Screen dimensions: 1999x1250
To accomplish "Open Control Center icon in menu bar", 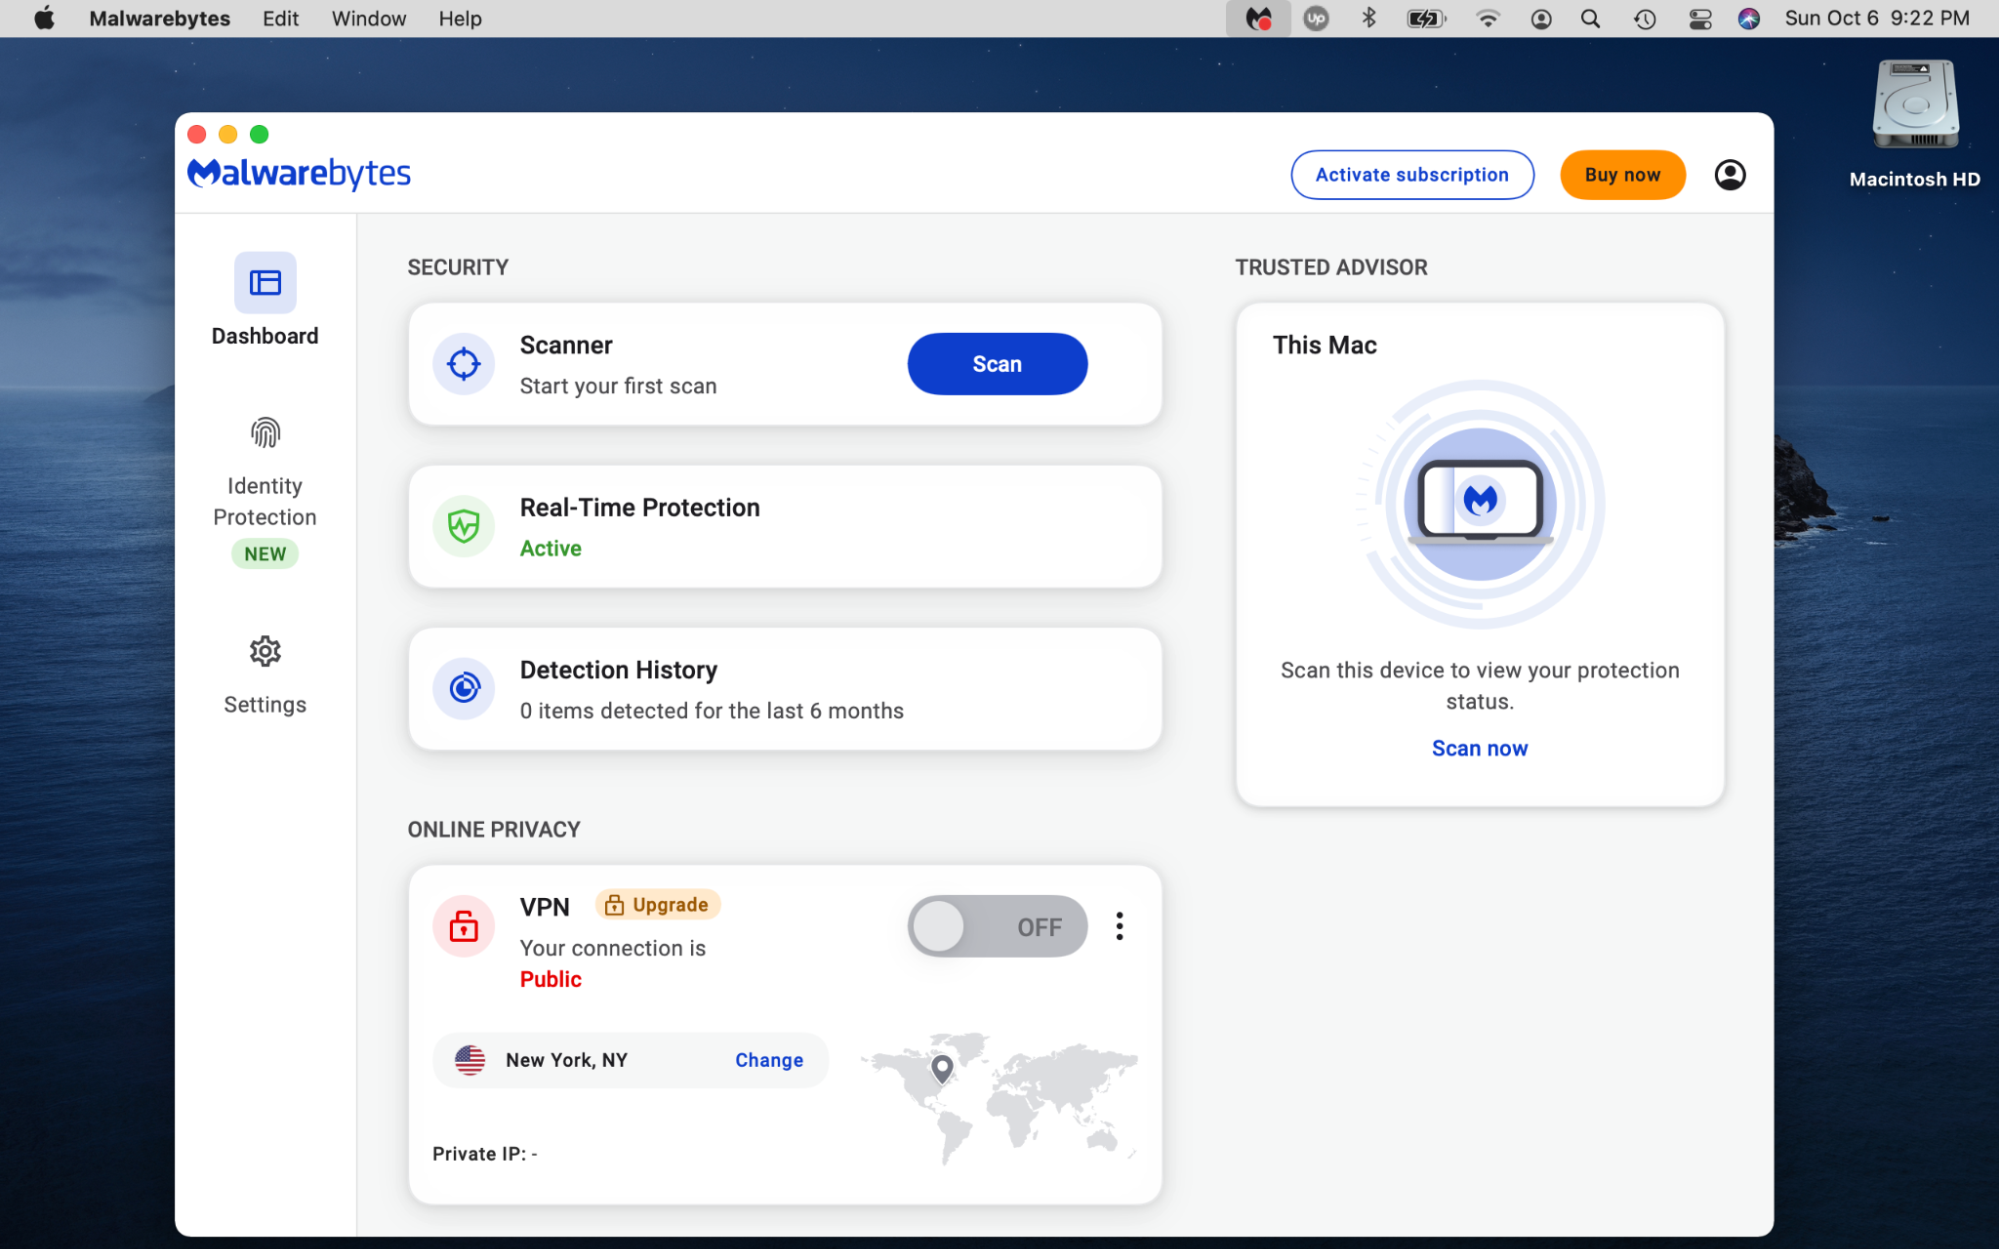I will [1700, 18].
